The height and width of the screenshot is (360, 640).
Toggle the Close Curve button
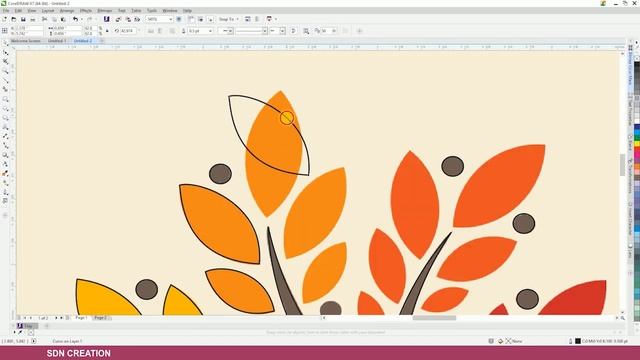(x=293, y=31)
